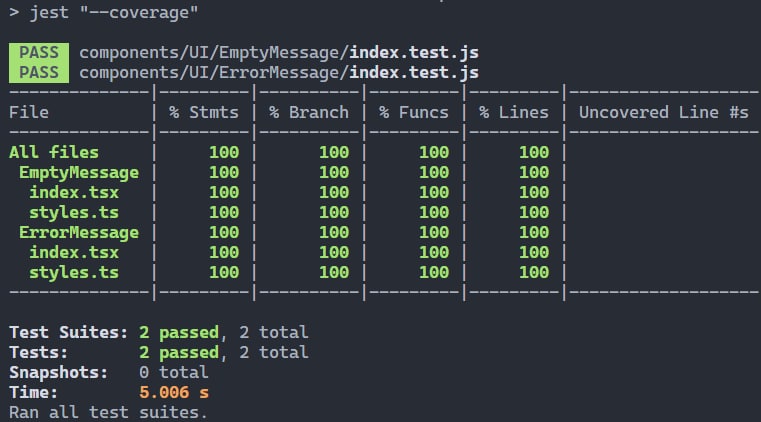
Task: Click components/UI/ErrorMessage/index.test.js path
Action: pos(279,73)
